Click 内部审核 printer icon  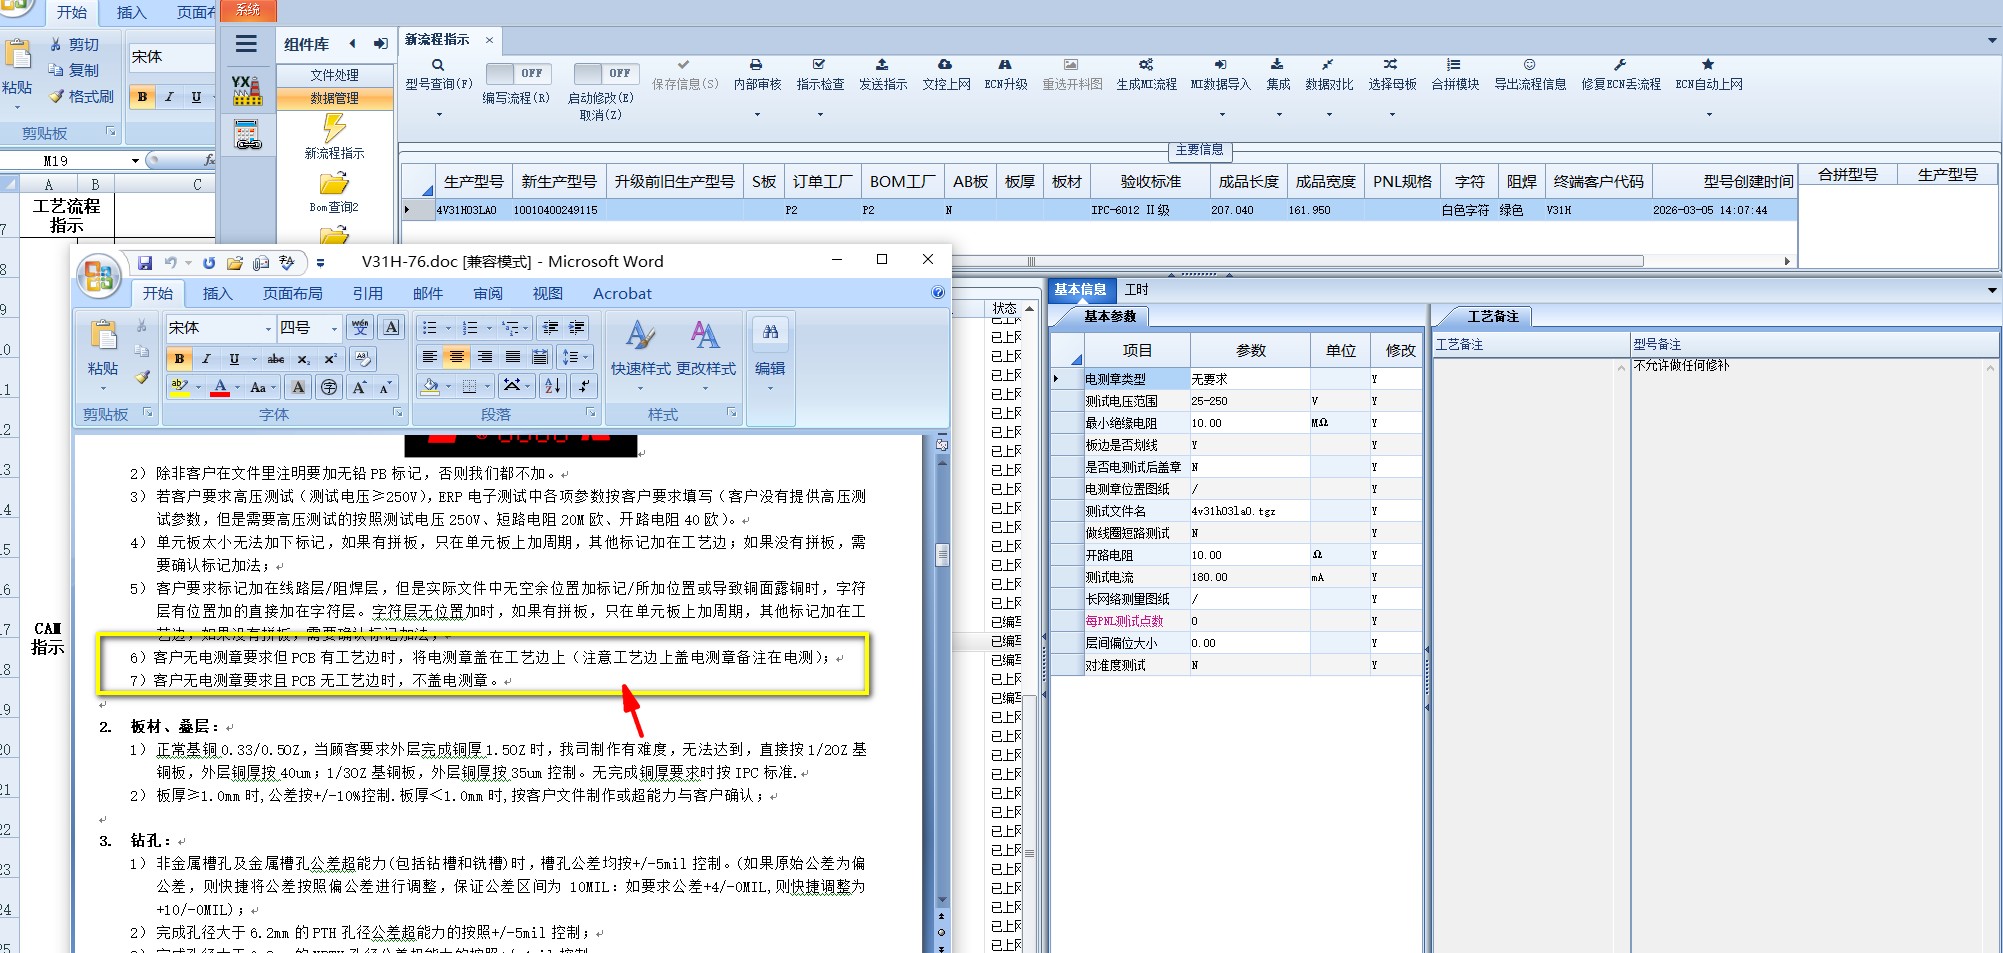point(756,64)
